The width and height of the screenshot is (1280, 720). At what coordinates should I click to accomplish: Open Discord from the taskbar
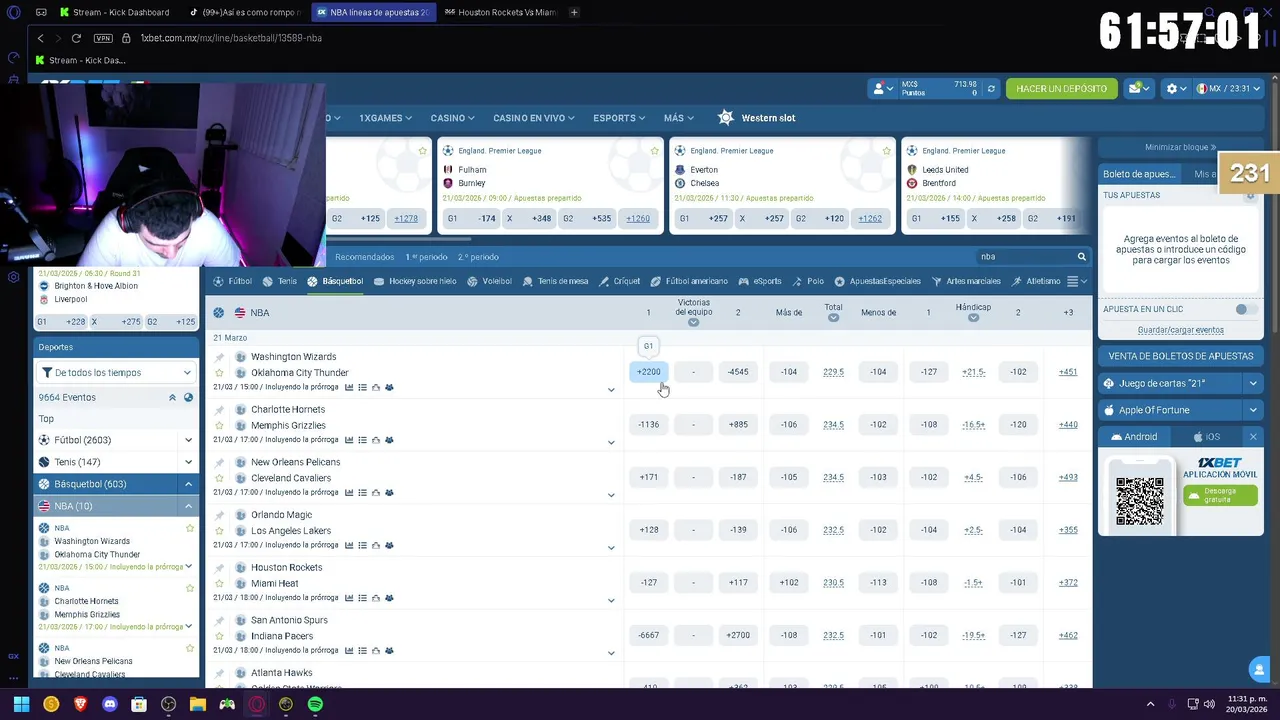coord(110,704)
